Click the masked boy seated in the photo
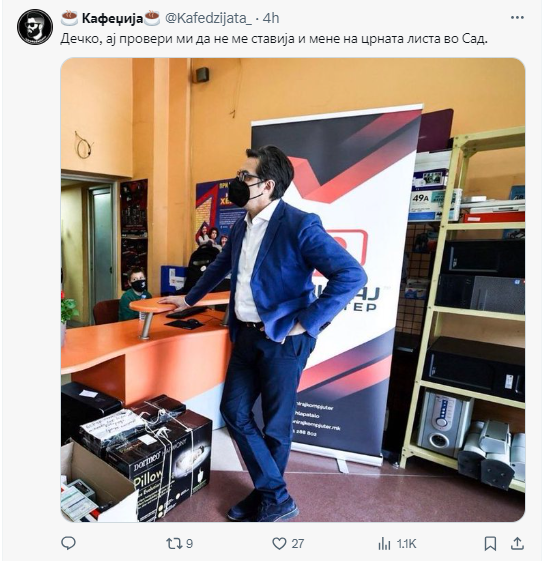This screenshot has width=544, height=561. pos(135,294)
